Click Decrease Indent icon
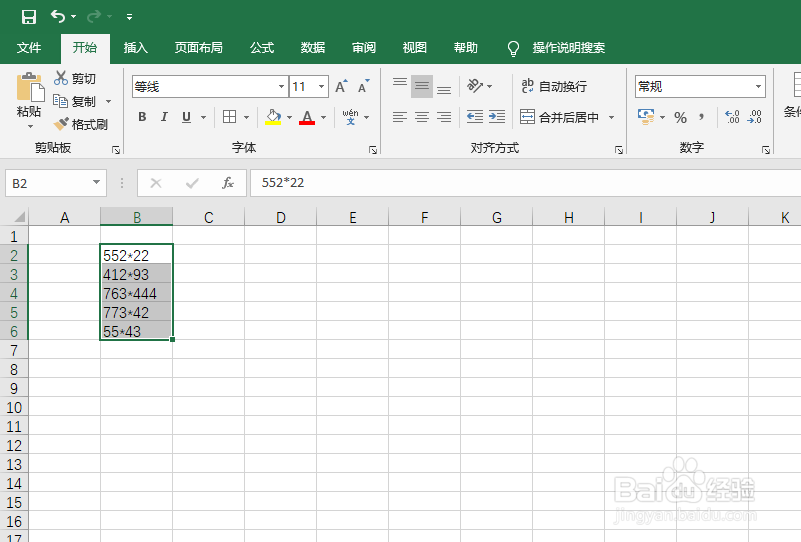The width and height of the screenshot is (801, 542). (x=475, y=117)
